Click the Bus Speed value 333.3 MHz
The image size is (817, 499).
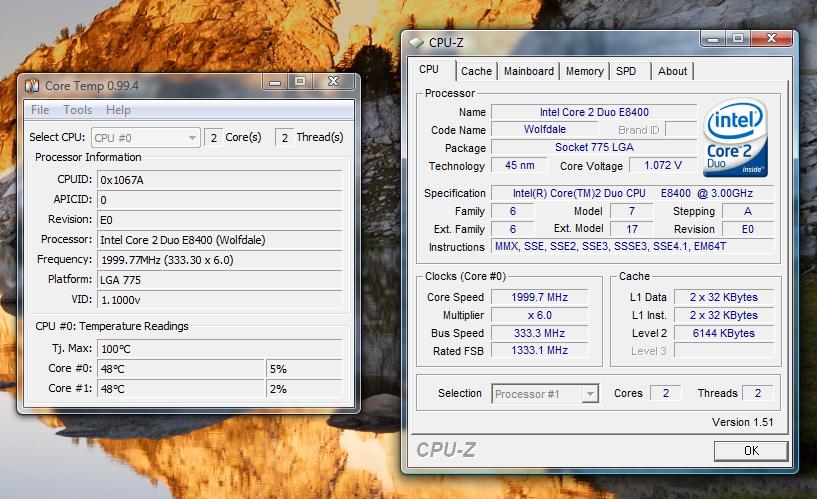coord(539,333)
